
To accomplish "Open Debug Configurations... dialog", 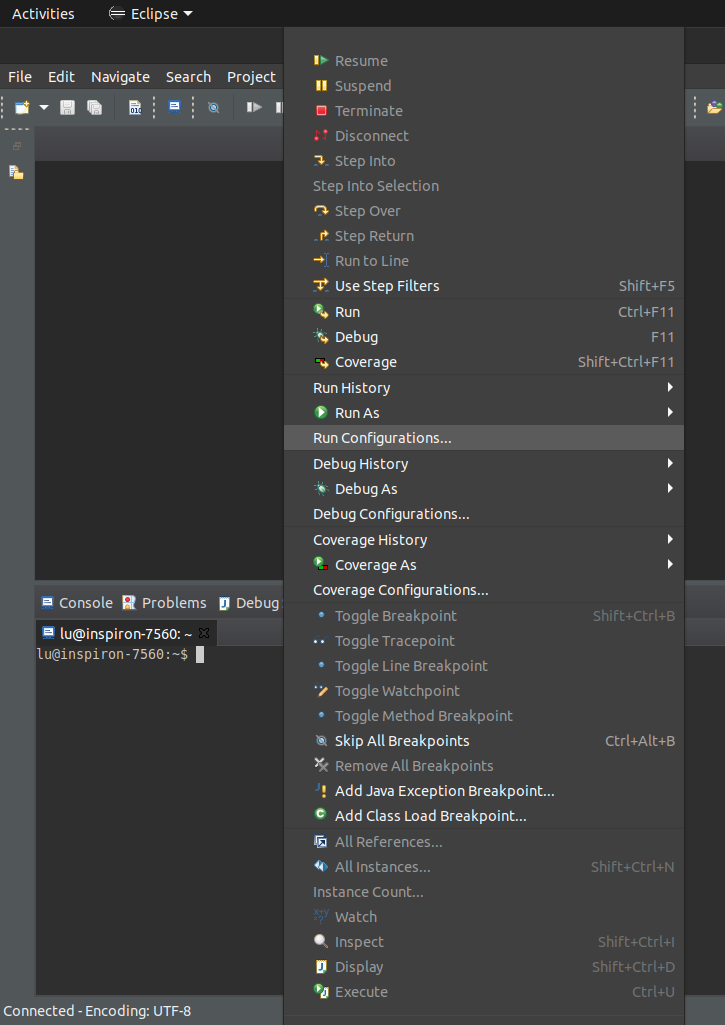I will [x=484, y=514].
